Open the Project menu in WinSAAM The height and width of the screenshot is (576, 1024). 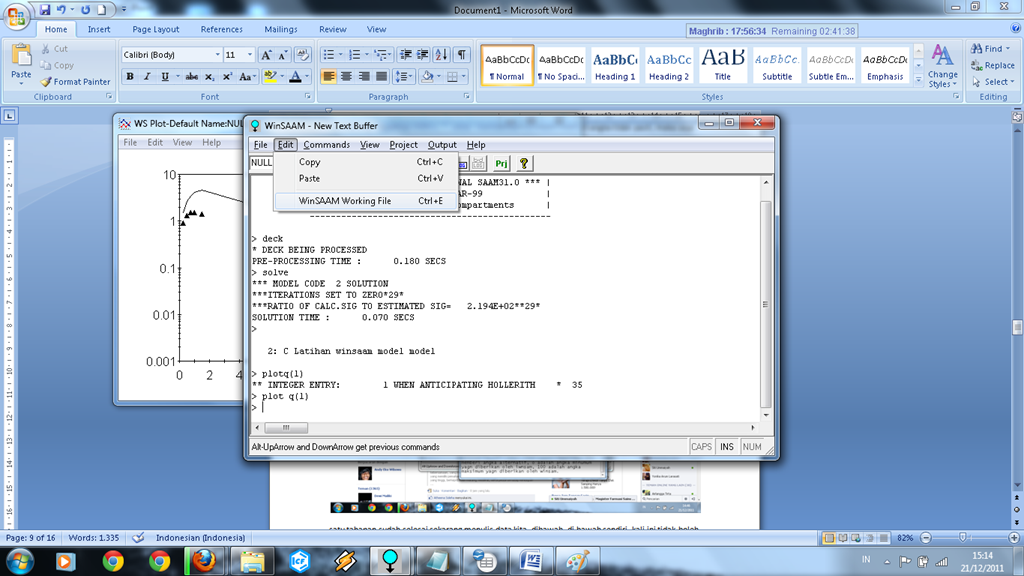pos(403,145)
